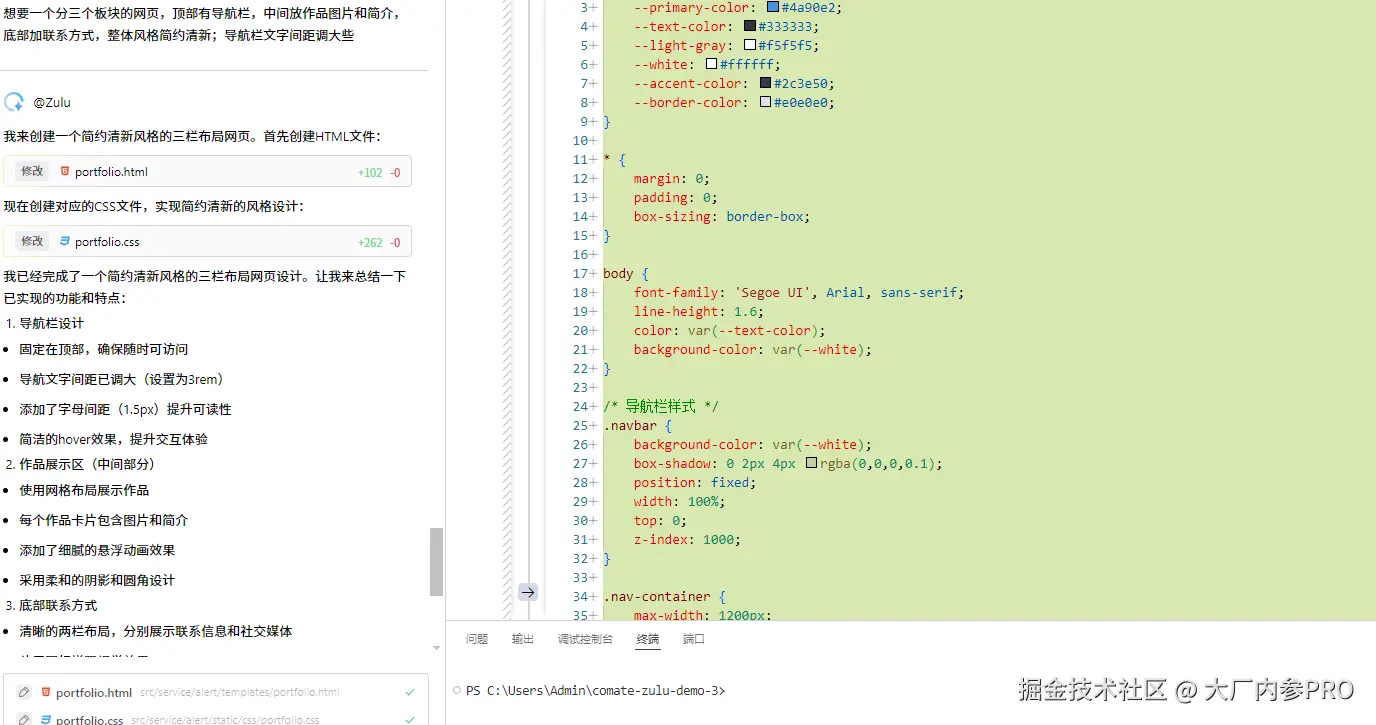
Task: Open portfolio.css in the changed-files list
Action: tap(90, 720)
